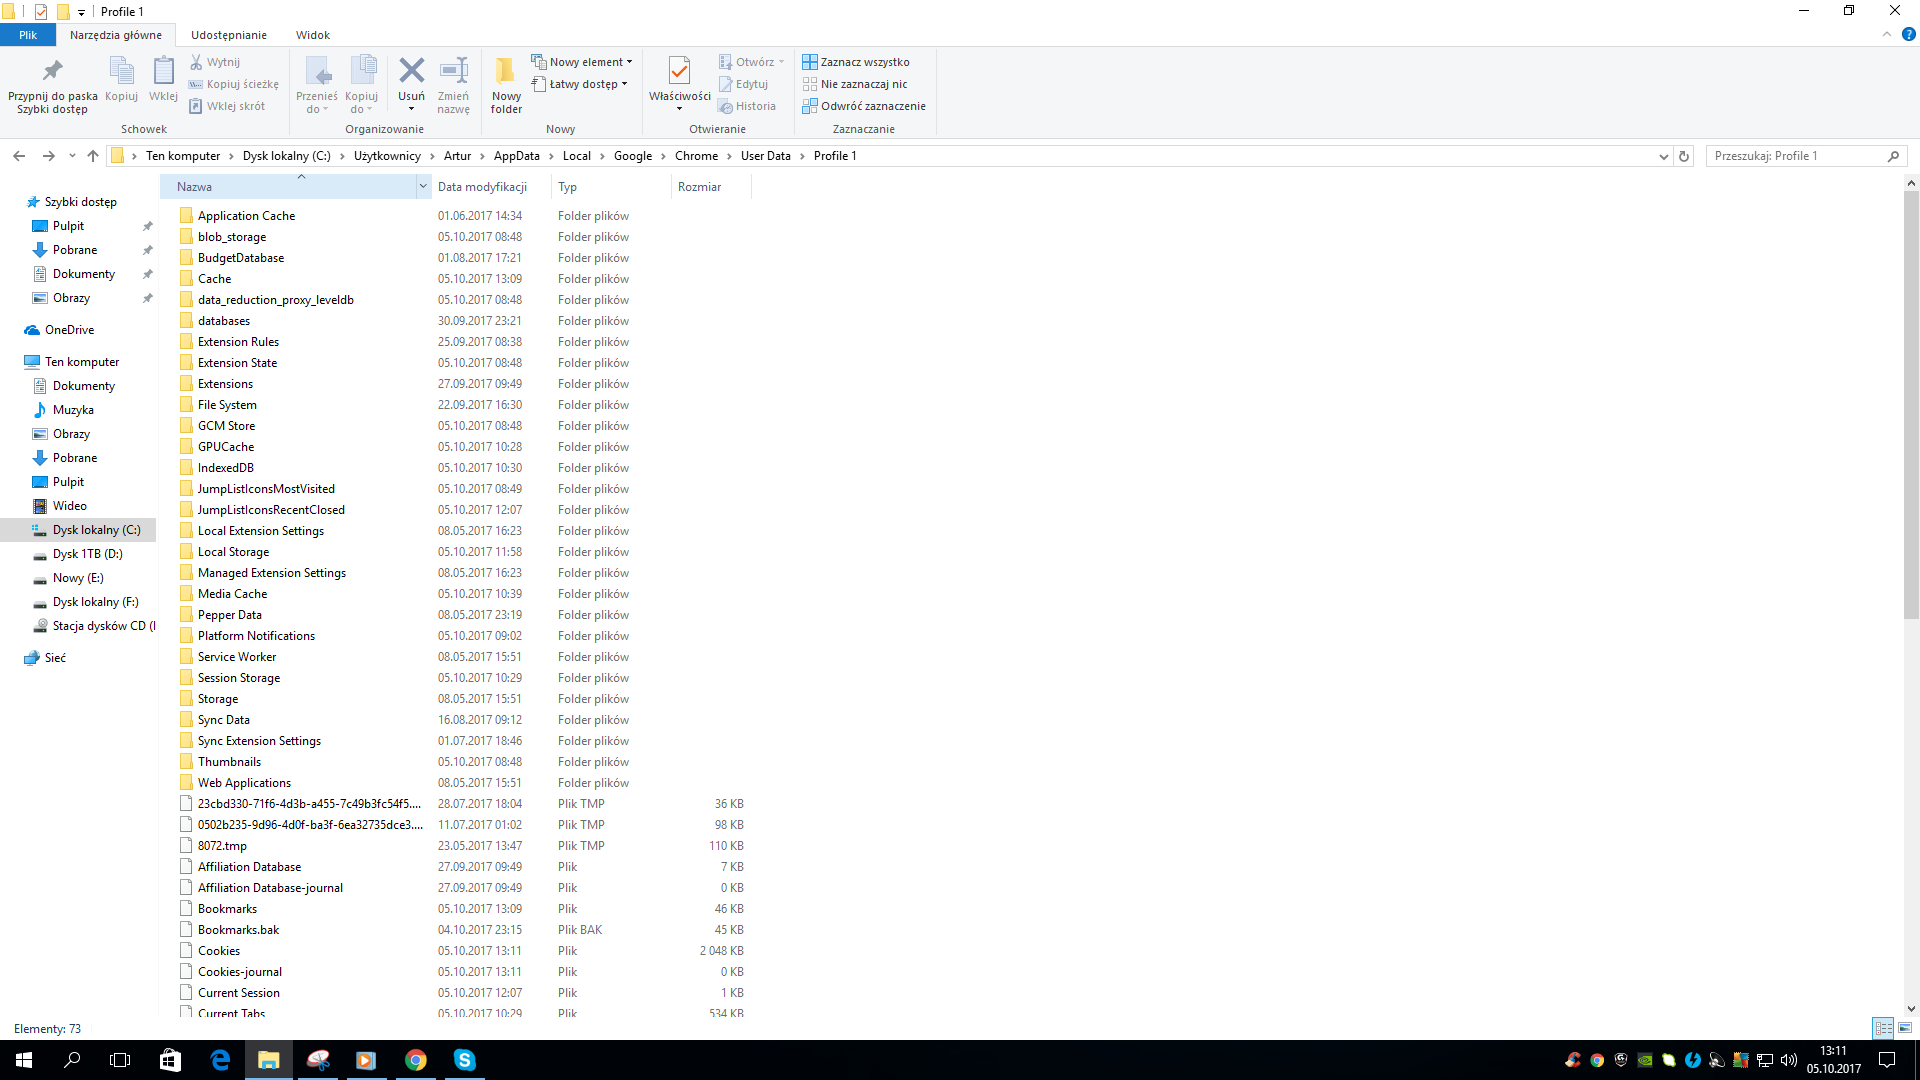This screenshot has width=1920, height=1080.
Task: Select Sync Data folder
Action: point(224,720)
